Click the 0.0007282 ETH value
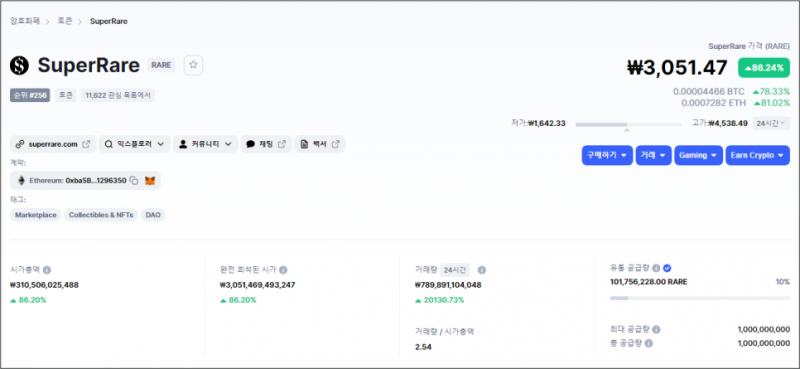800x369 pixels. click(713, 103)
